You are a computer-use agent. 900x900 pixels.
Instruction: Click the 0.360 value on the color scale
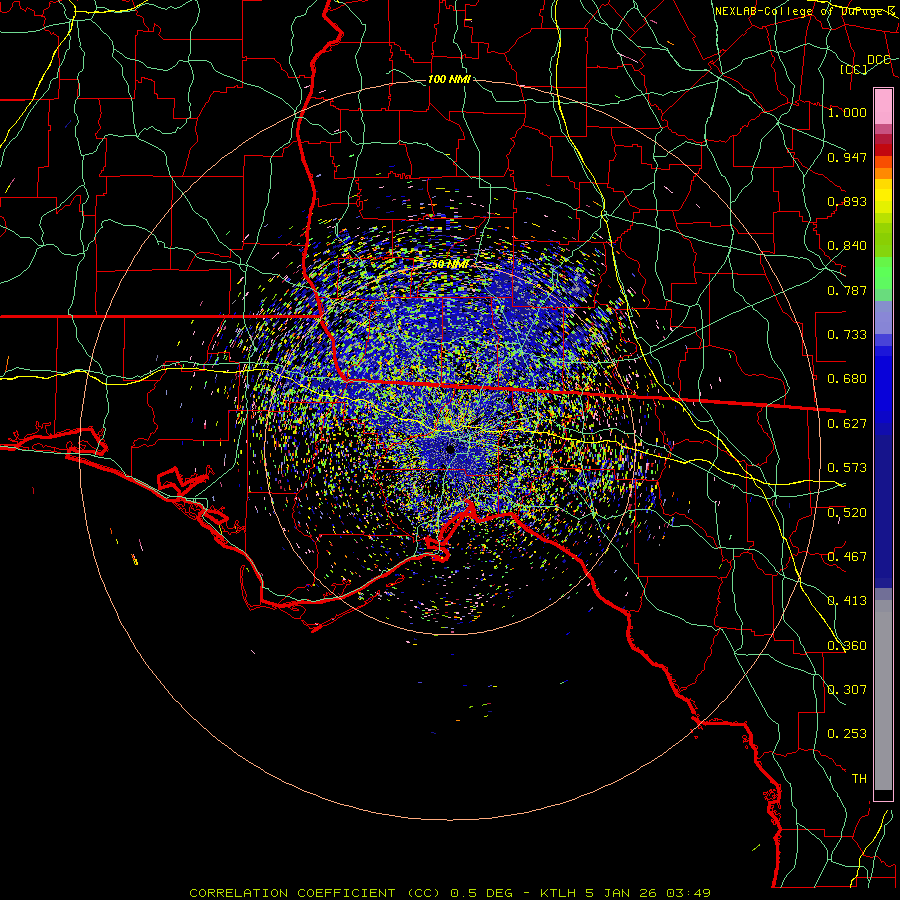(x=847, y=646)
